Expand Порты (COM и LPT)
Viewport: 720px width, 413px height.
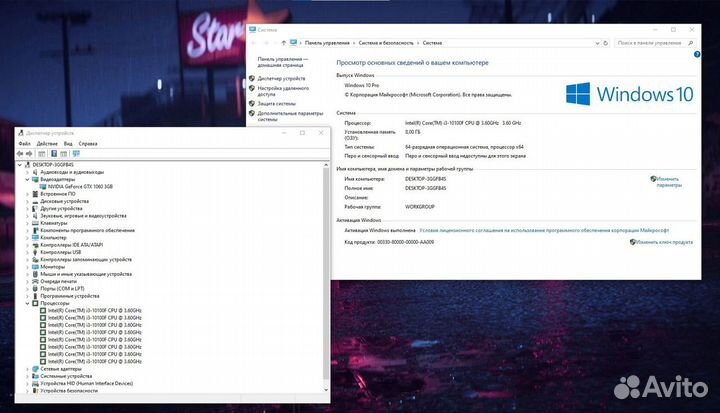click(28, 289)
